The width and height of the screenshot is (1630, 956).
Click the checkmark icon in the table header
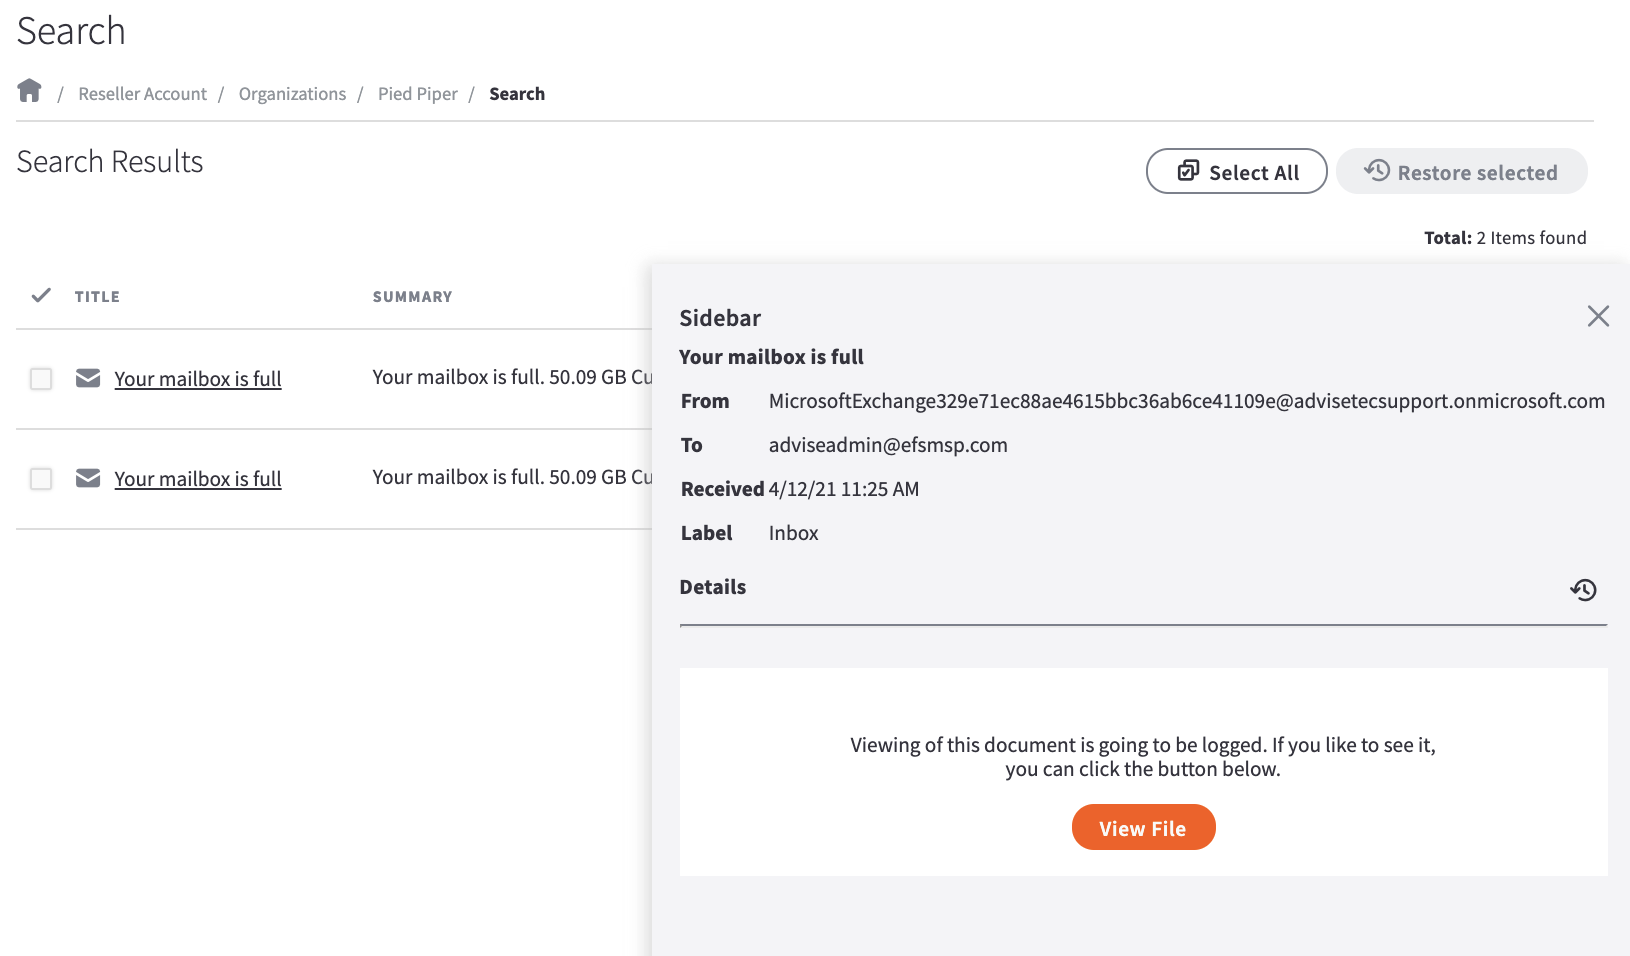pos(41,296)
